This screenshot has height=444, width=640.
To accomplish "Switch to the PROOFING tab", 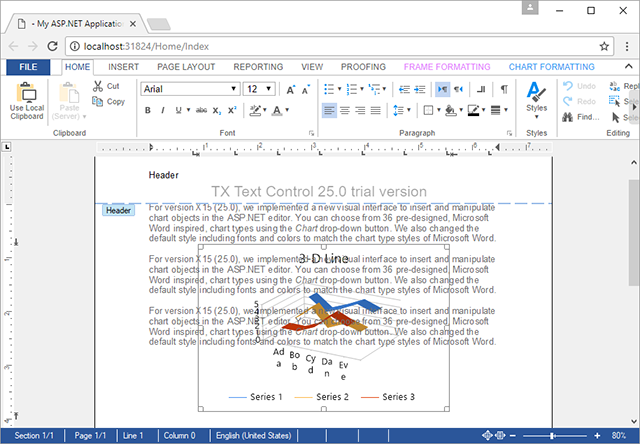I will click(363, 67).
